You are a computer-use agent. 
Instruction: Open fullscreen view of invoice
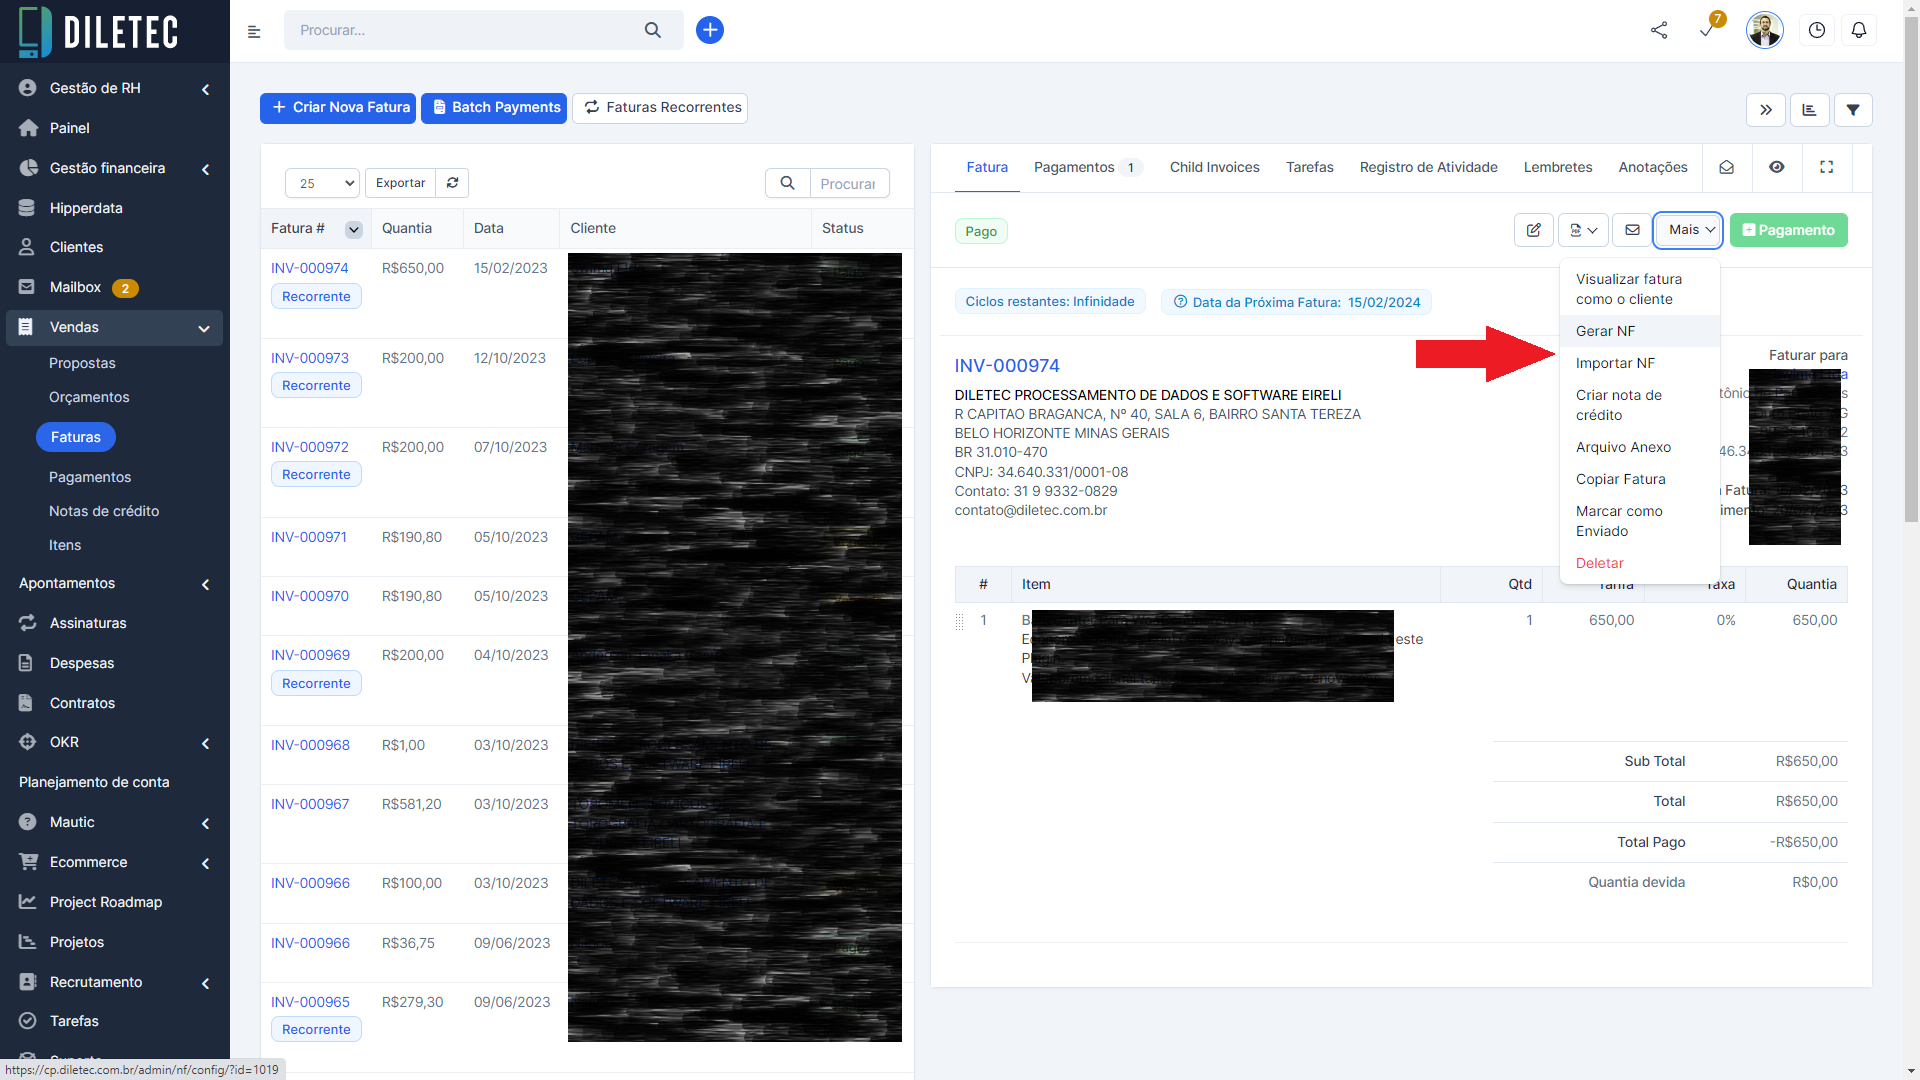click(1826, 167)
